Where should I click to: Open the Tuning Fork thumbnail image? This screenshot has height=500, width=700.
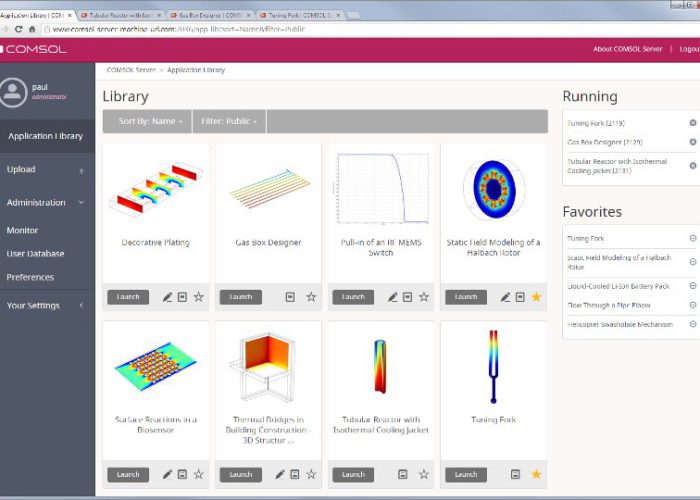pyautogui.click(x=493, y=366)
